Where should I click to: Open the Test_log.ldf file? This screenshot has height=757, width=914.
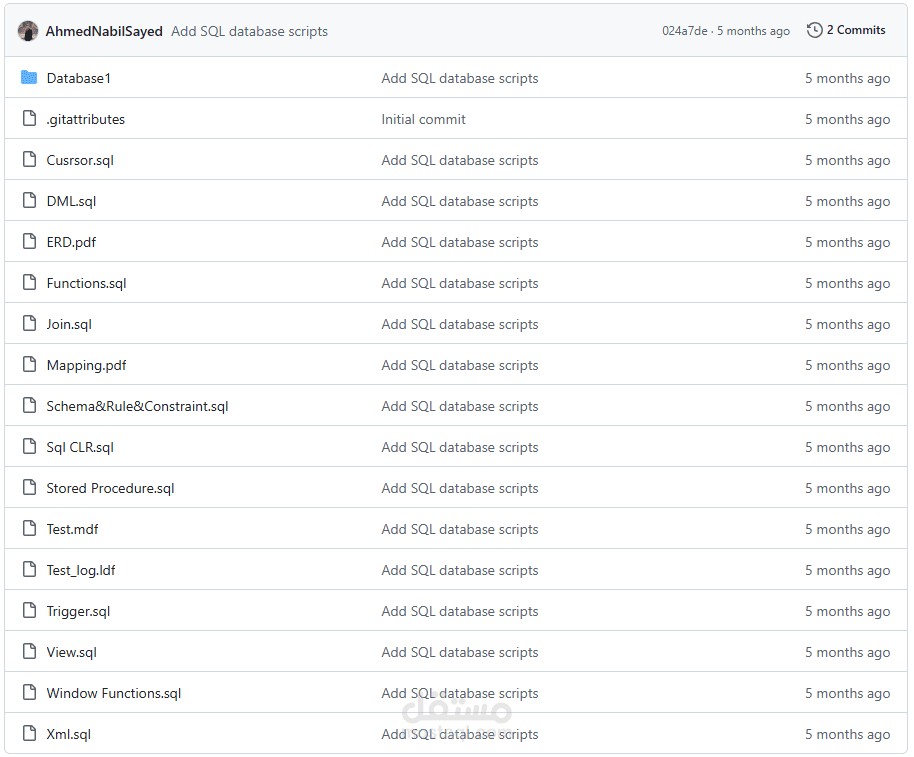tap(81, 571)
